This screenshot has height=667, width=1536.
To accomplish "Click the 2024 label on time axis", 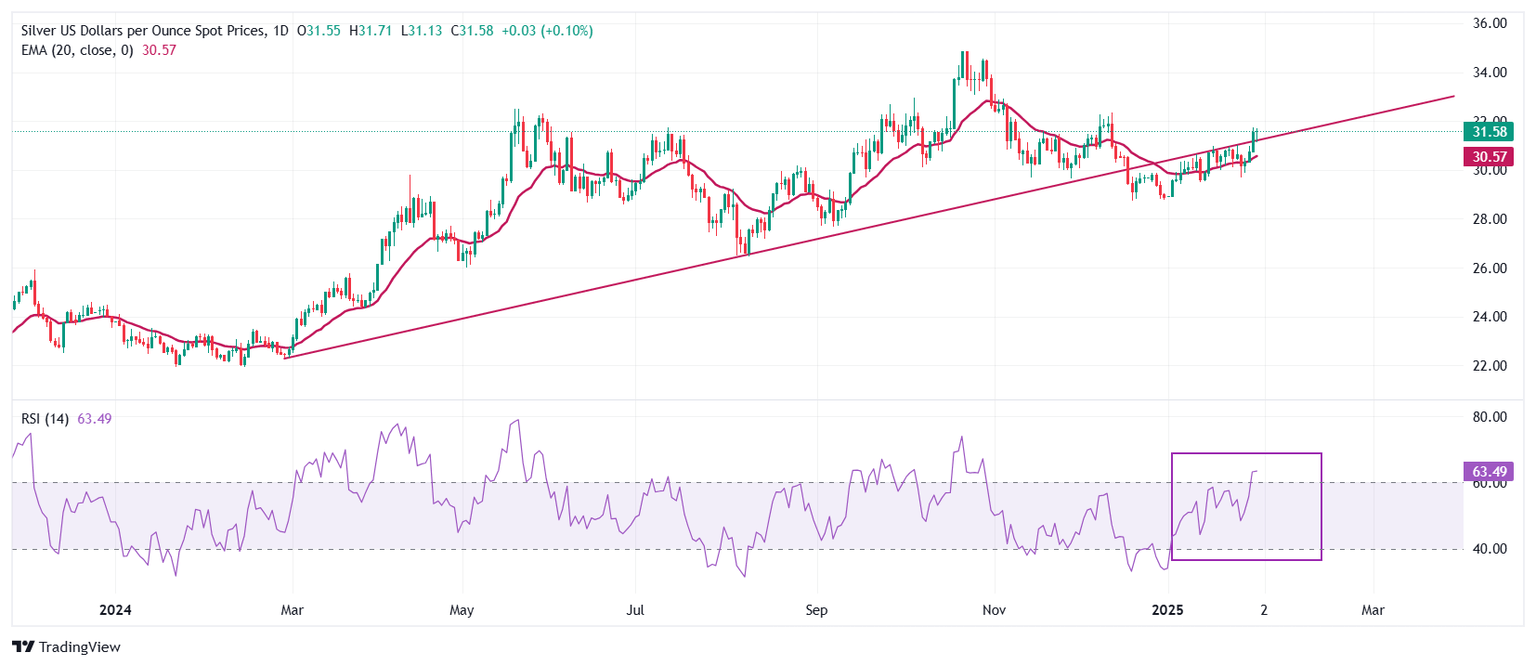I will point(116,609).
